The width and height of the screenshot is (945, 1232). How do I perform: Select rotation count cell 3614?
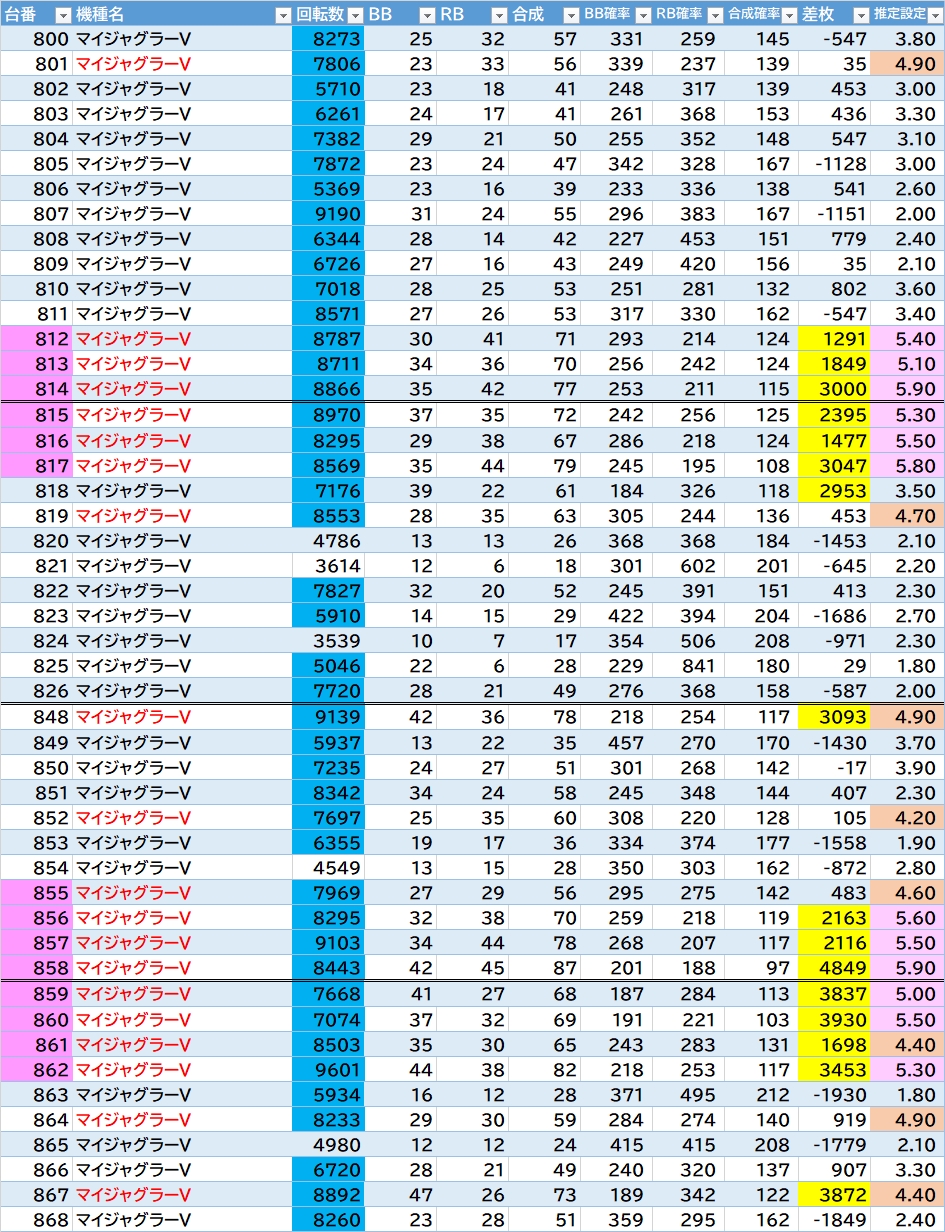[329, 566]
